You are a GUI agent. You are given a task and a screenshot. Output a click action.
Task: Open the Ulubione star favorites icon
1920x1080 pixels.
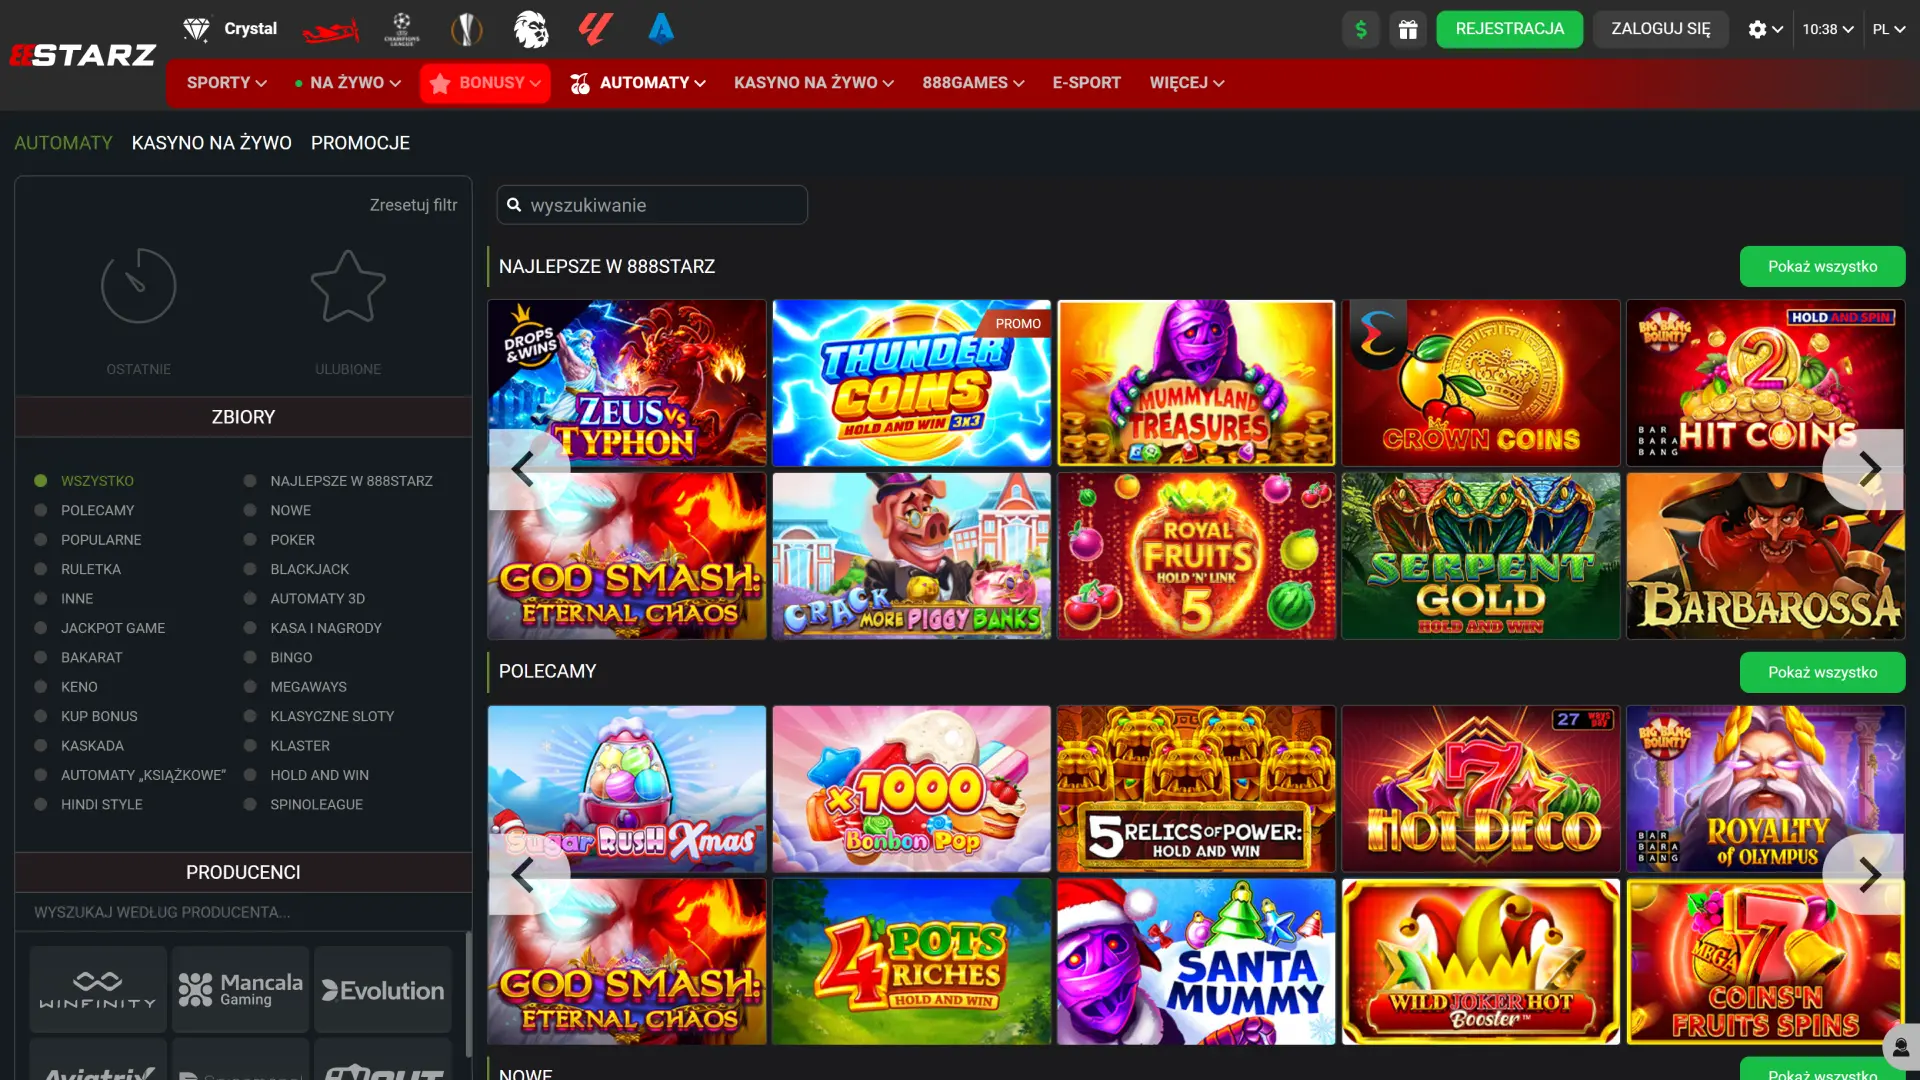point(348,288)
